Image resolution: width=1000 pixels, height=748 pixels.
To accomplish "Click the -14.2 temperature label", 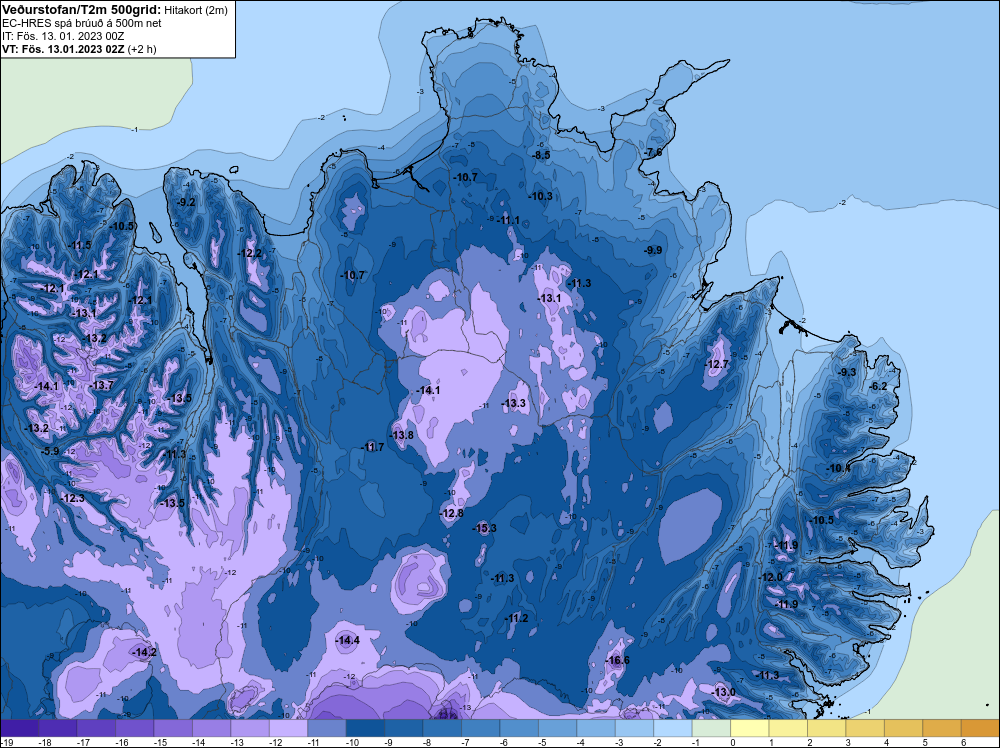I will 144,652.
